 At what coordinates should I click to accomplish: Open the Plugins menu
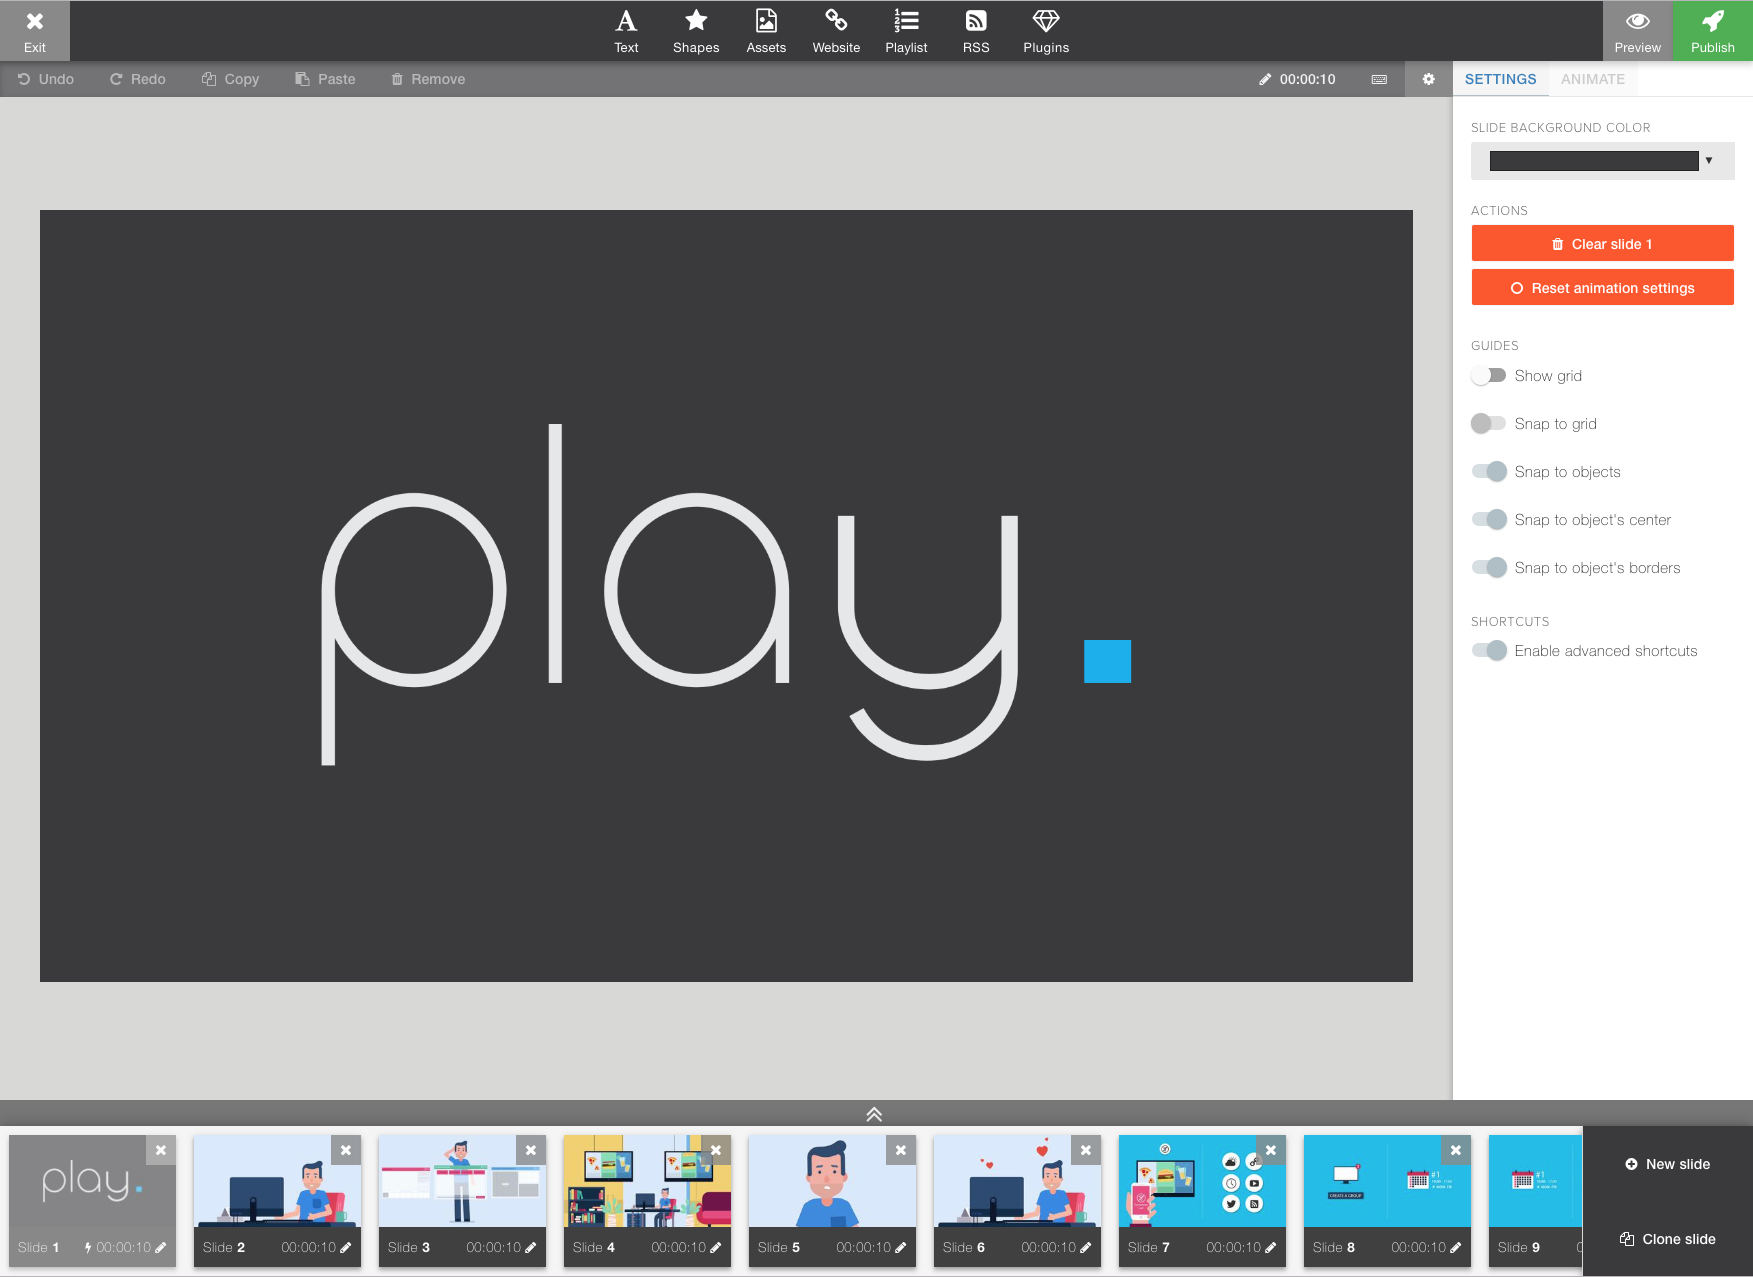[1045, 30]
